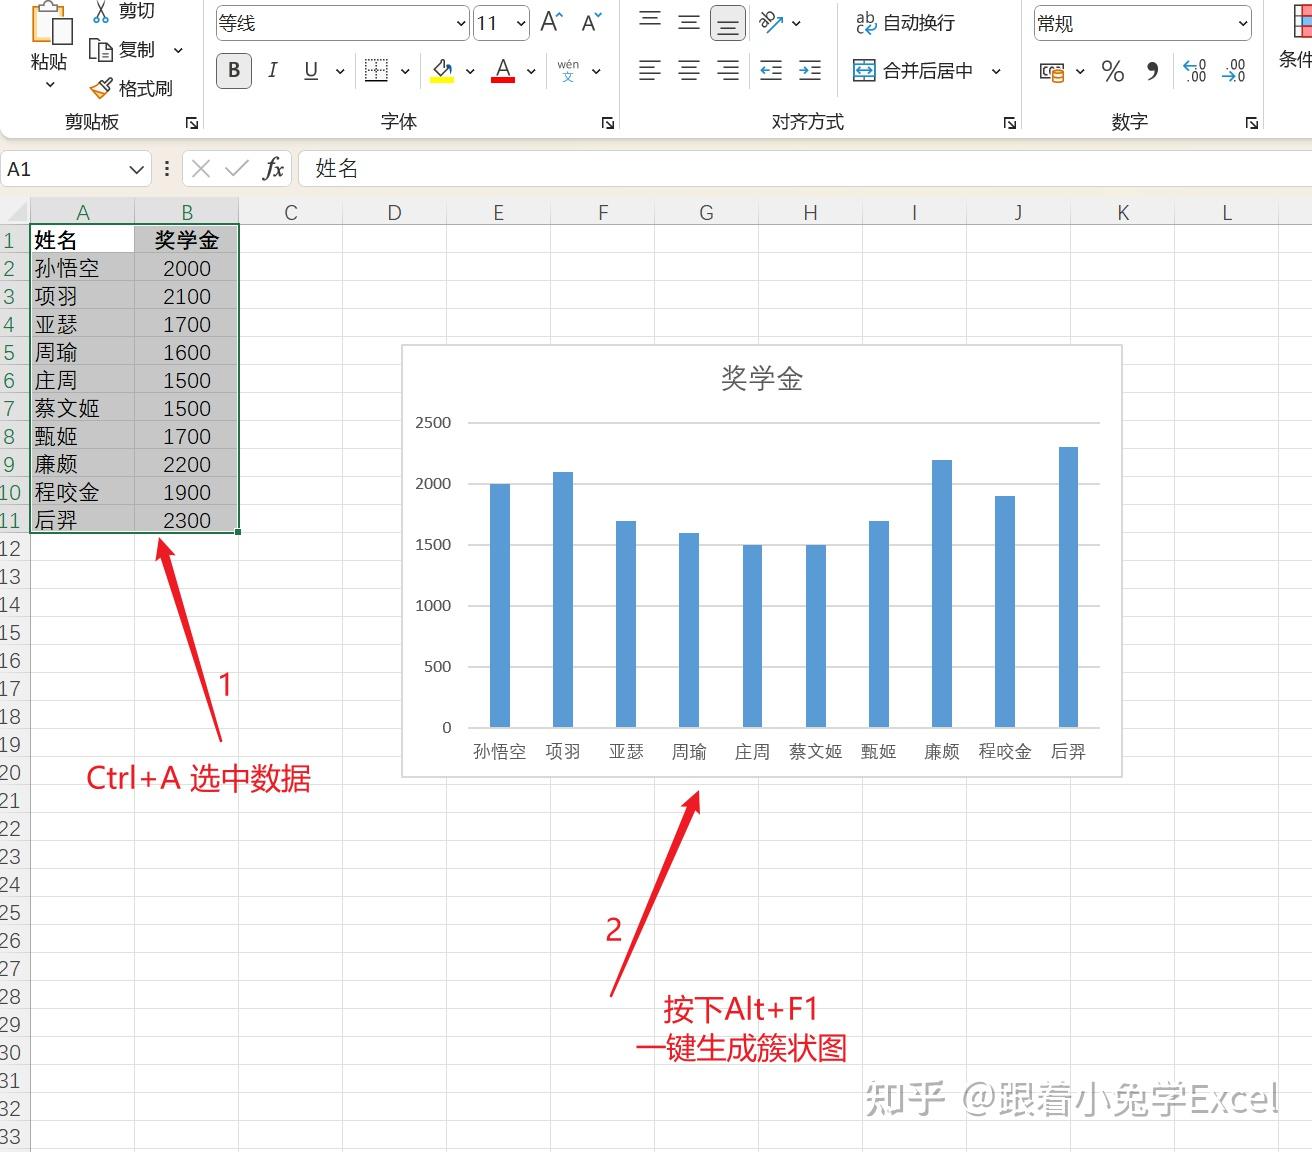Viewport: 1312px width, 1152px height.
Task: Click the formula bar Cancel X
Action: [x=201, y=169]
